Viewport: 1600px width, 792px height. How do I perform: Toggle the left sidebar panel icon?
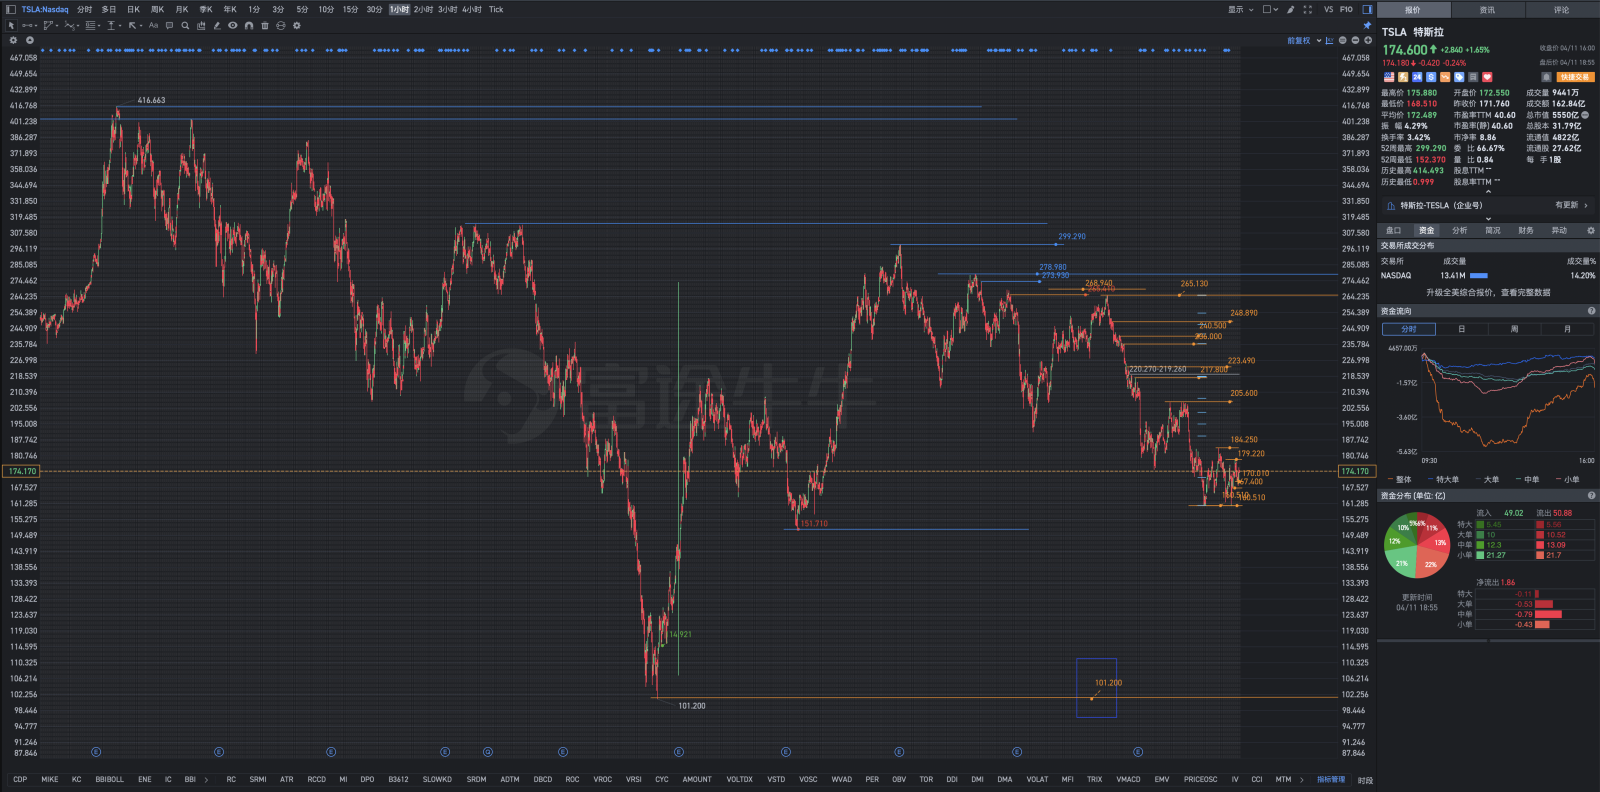point(11,9)
